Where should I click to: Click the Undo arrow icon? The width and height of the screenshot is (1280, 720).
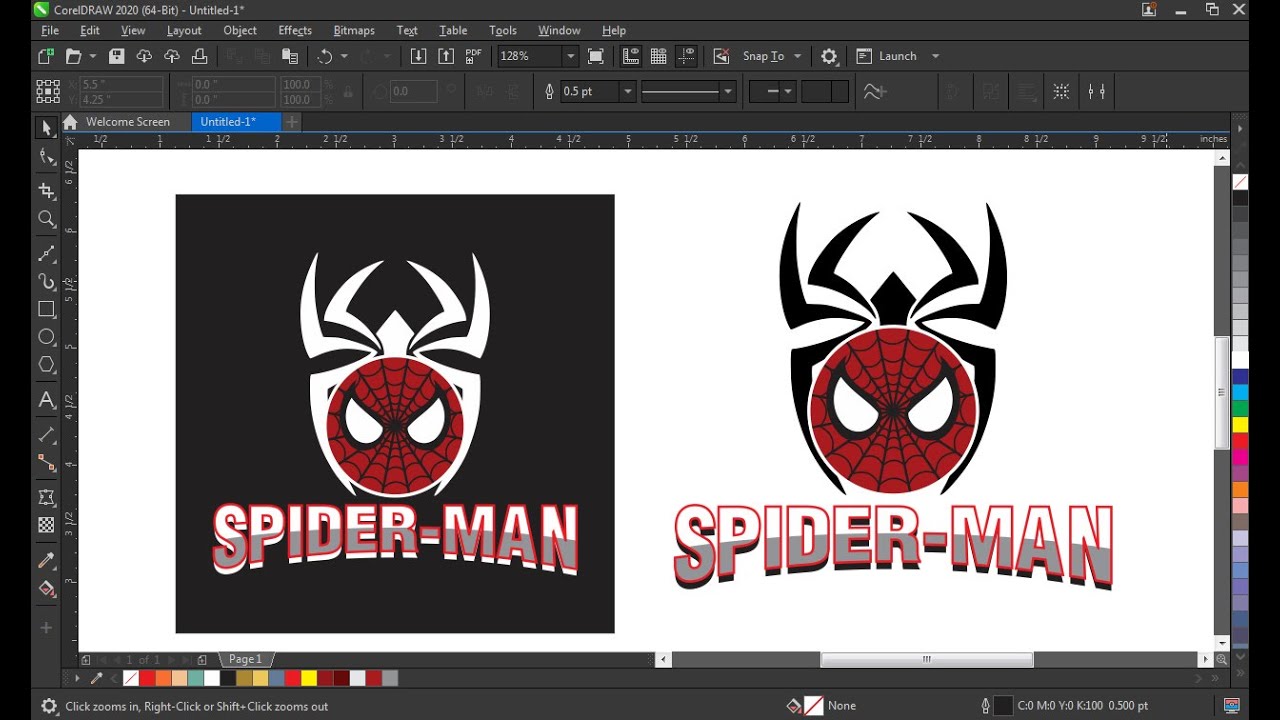click(x=325, y=56)
